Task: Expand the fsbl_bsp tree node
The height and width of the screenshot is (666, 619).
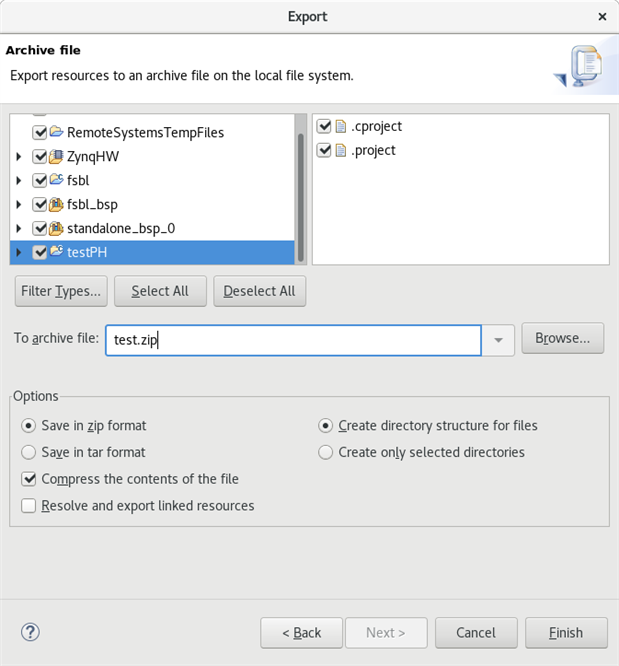Action: (x=19, y=205)
